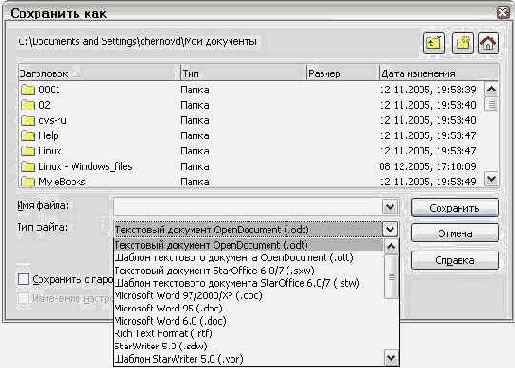This screenshot has height=368, width=515.
Task: Enable the 'Сохранить с паролем' checkbox
Action: pyautogui.click(x=24, y=279)
